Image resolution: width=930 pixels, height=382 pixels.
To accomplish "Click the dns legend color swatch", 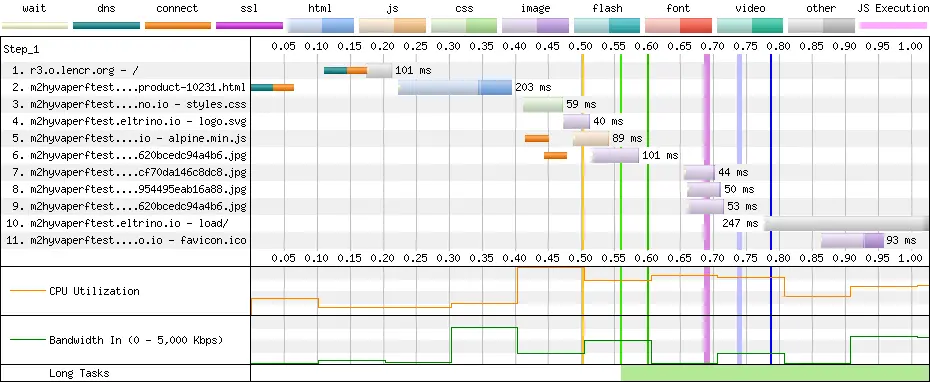I will (x=106, y=26).
